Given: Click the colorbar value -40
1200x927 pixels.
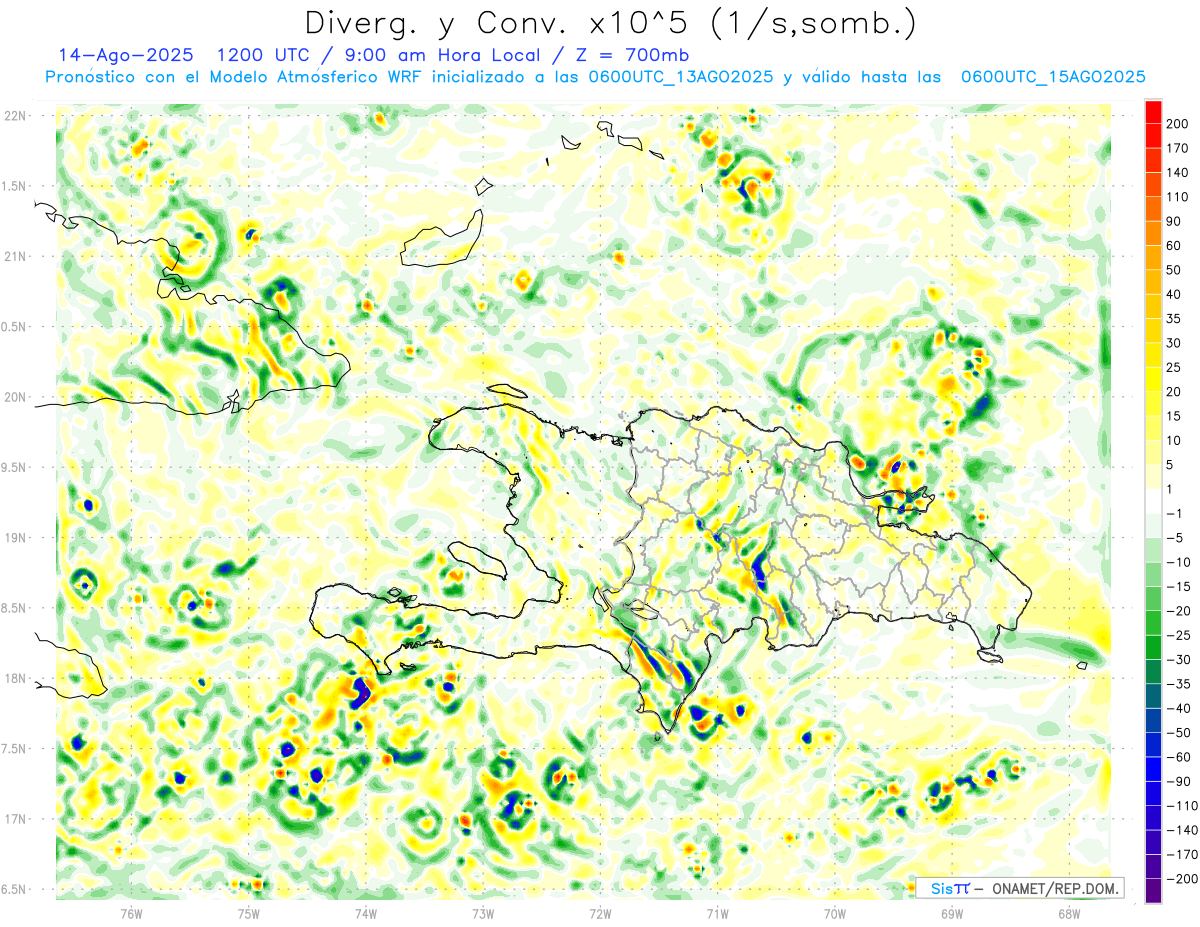Looking at the screenshot, I should click(1178, 708).
